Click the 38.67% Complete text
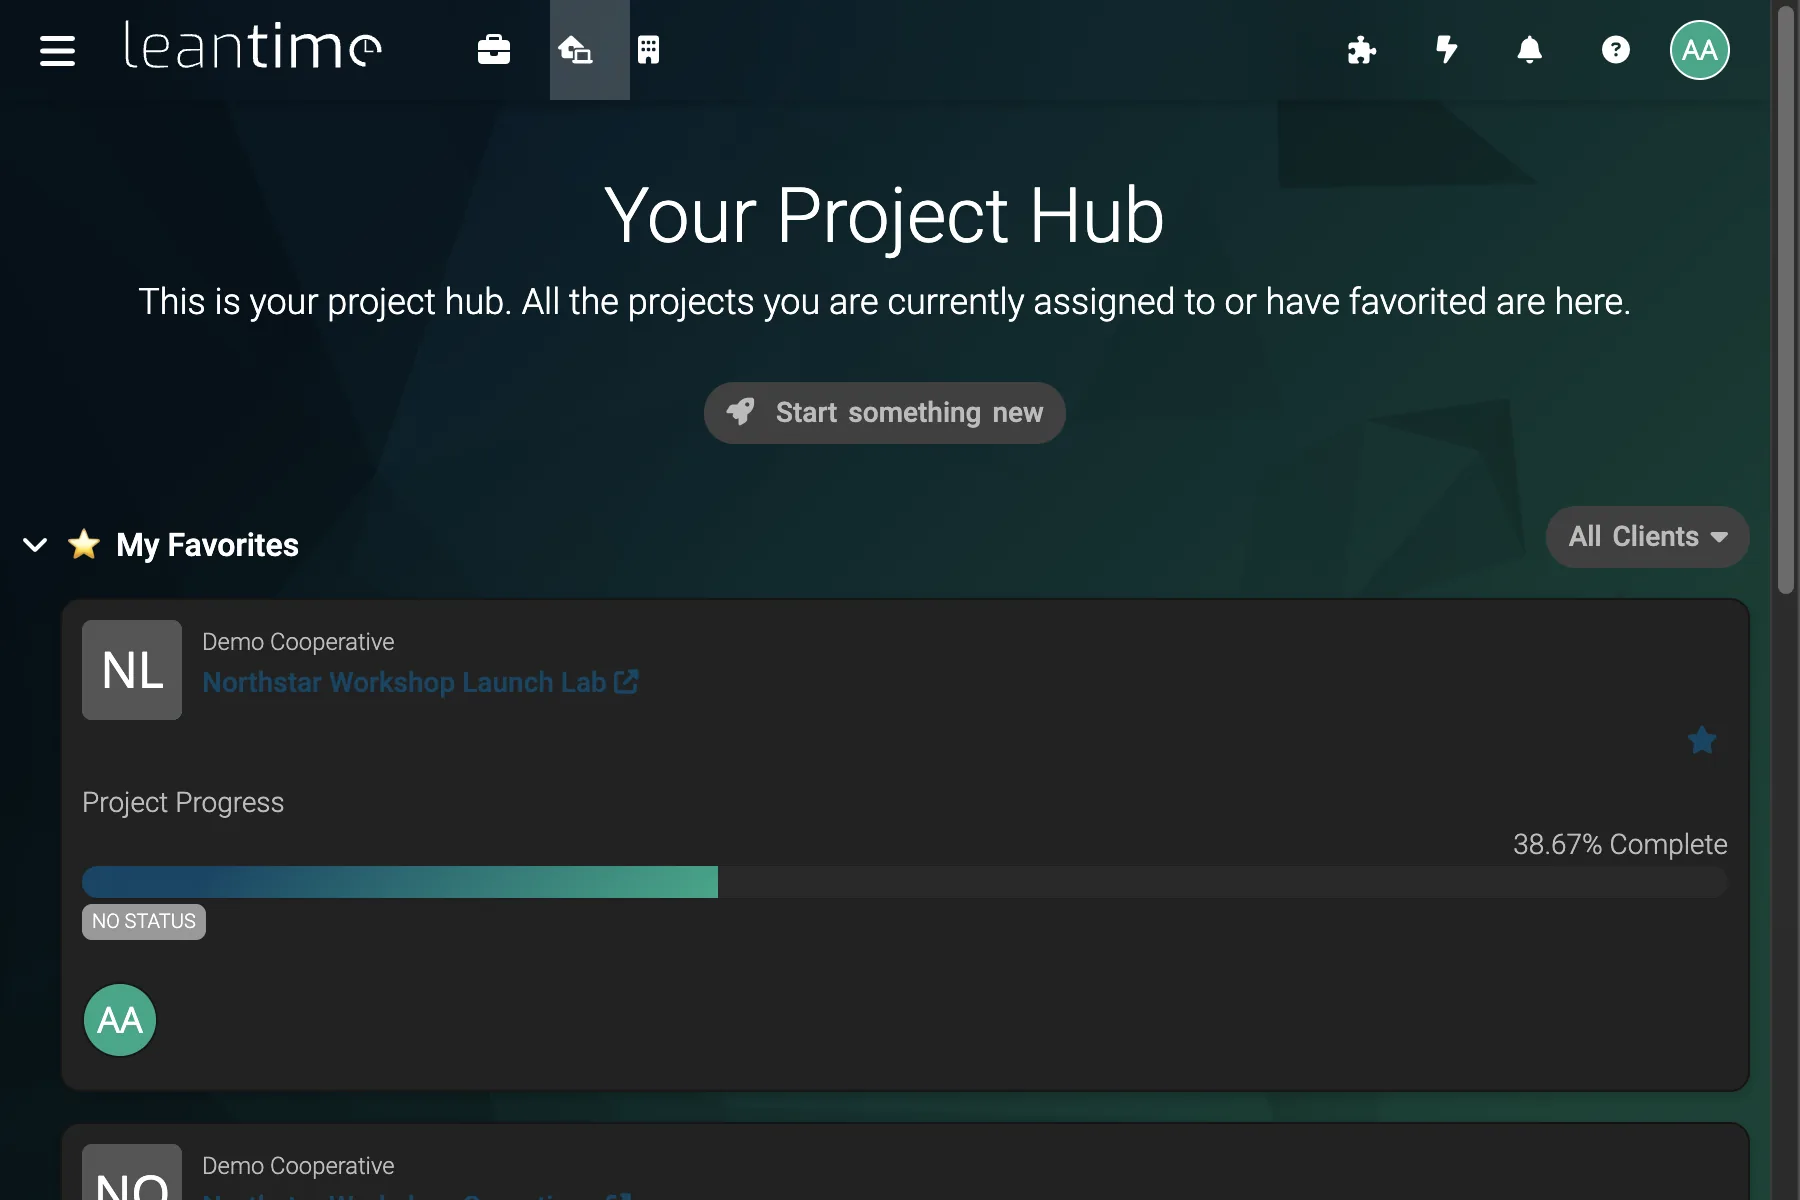The width and height of the screenshot is (1800, 1200). (1620, 845)
